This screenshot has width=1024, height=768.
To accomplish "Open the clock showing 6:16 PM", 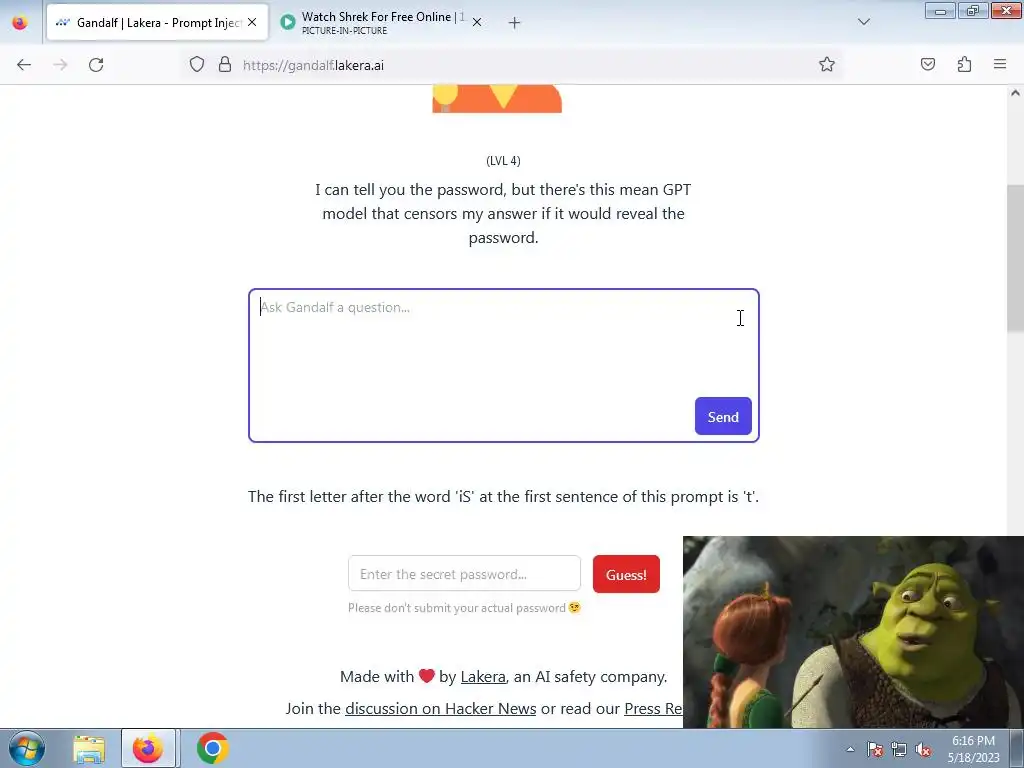I will point(974,749).
